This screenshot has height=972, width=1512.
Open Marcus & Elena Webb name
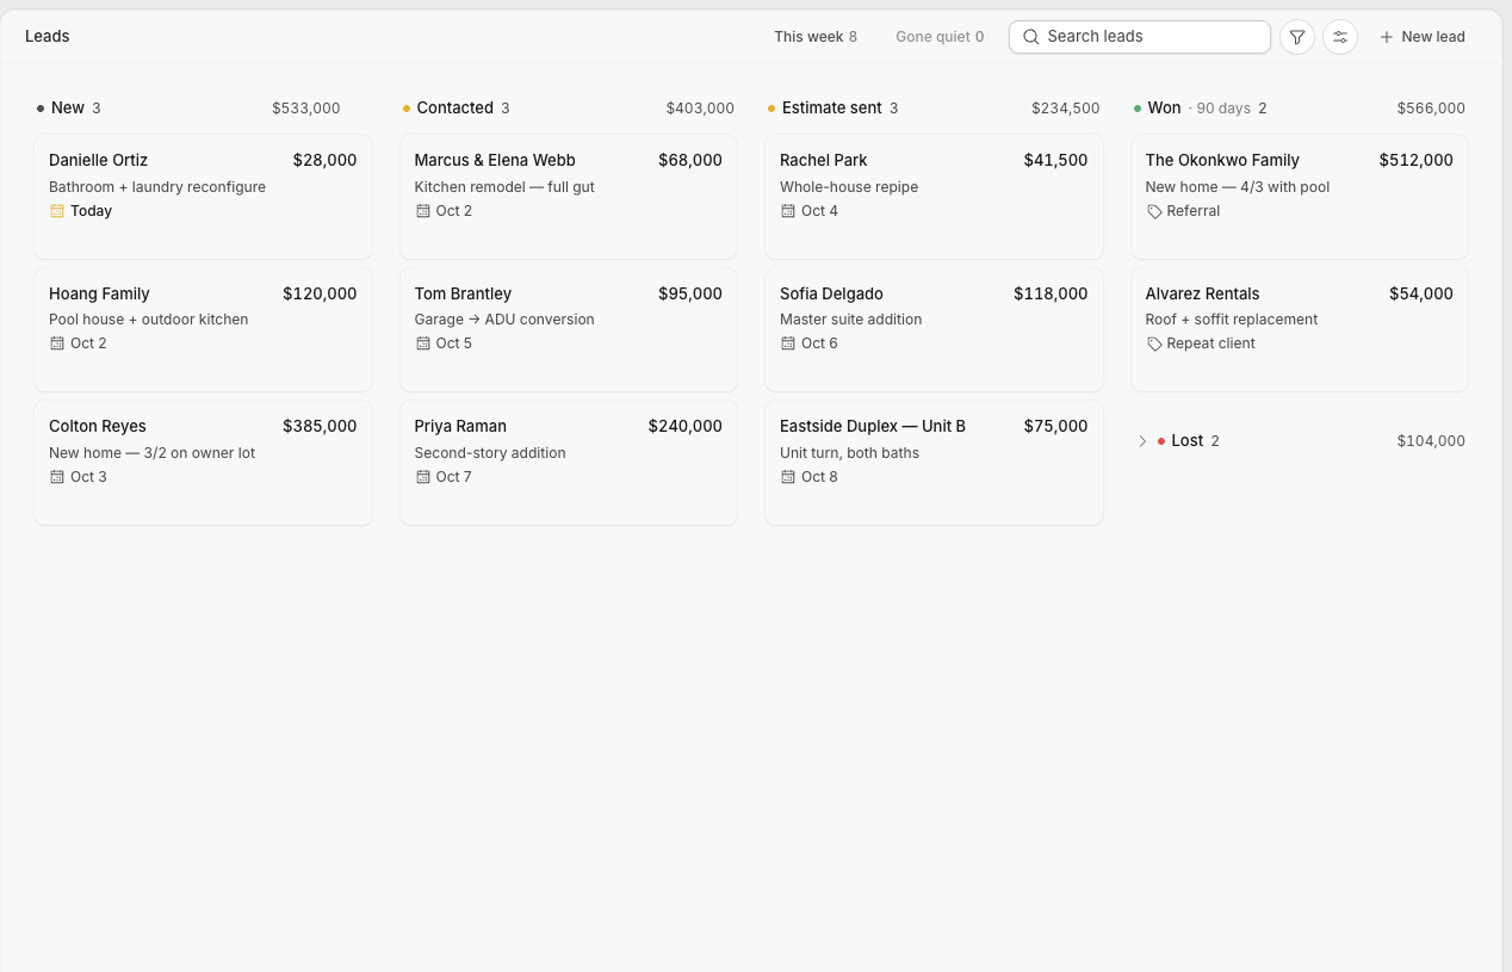tap(495, 160)
